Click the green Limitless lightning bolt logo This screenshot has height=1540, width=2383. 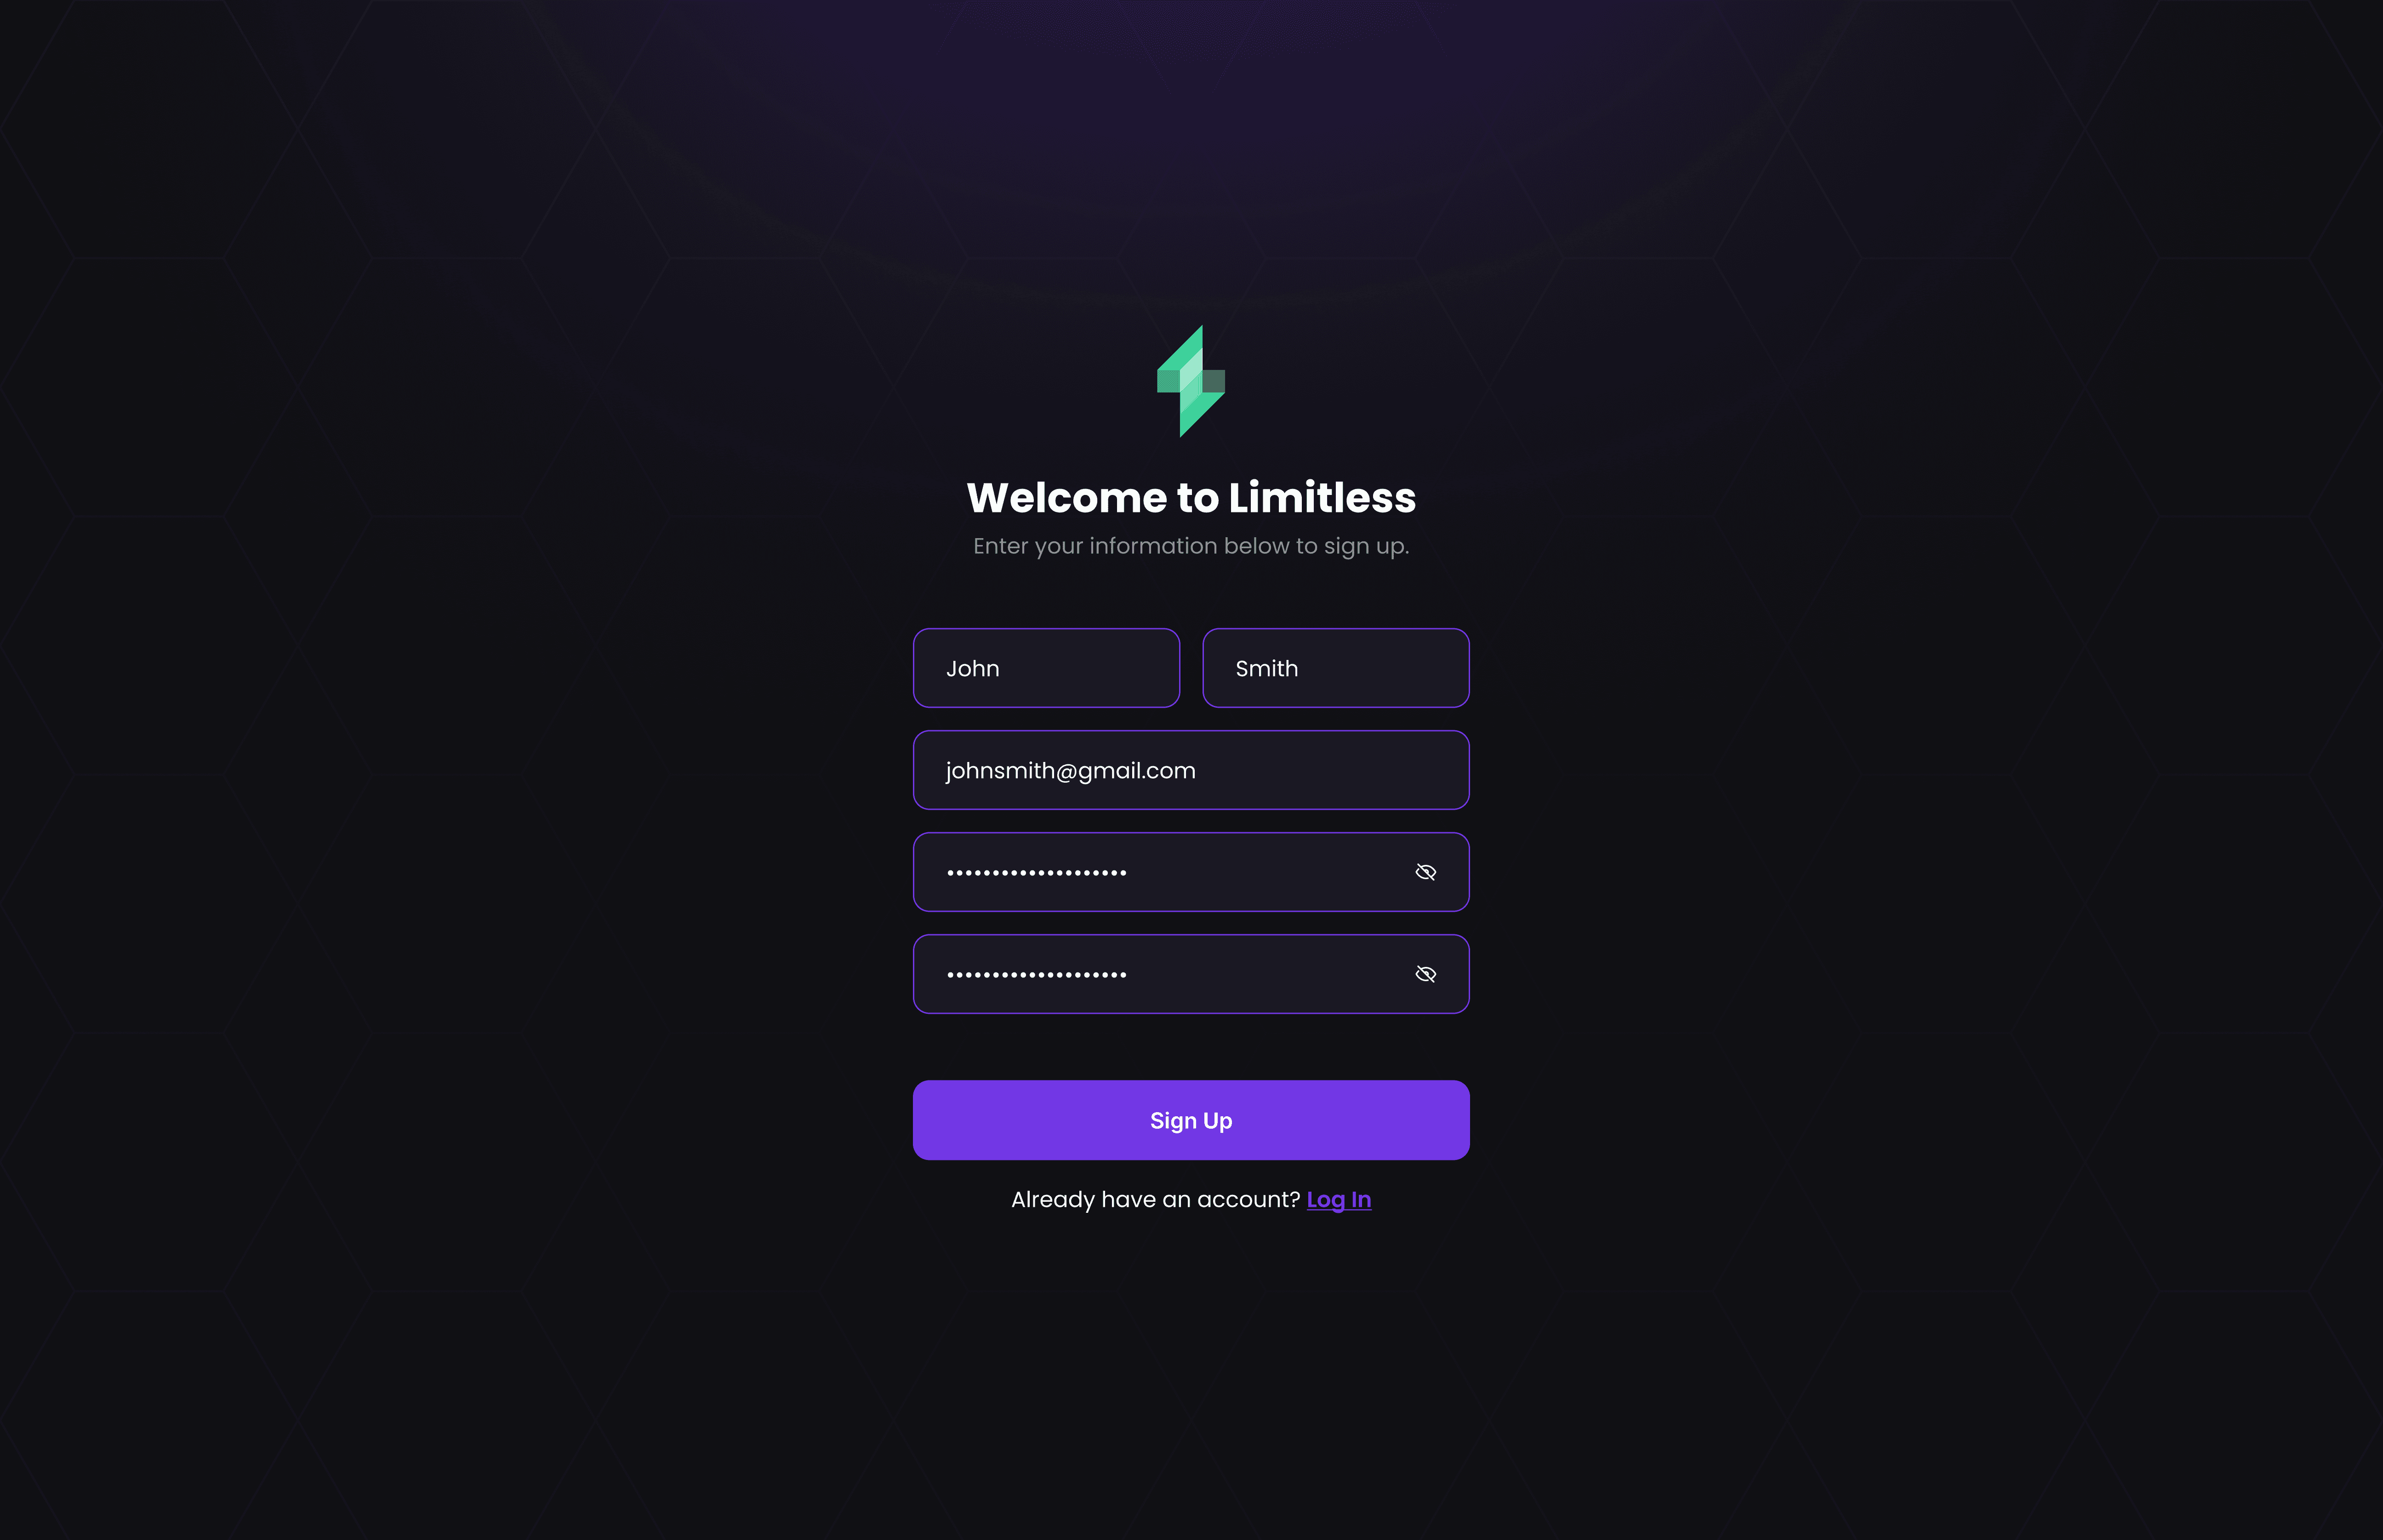point(1191,381)
